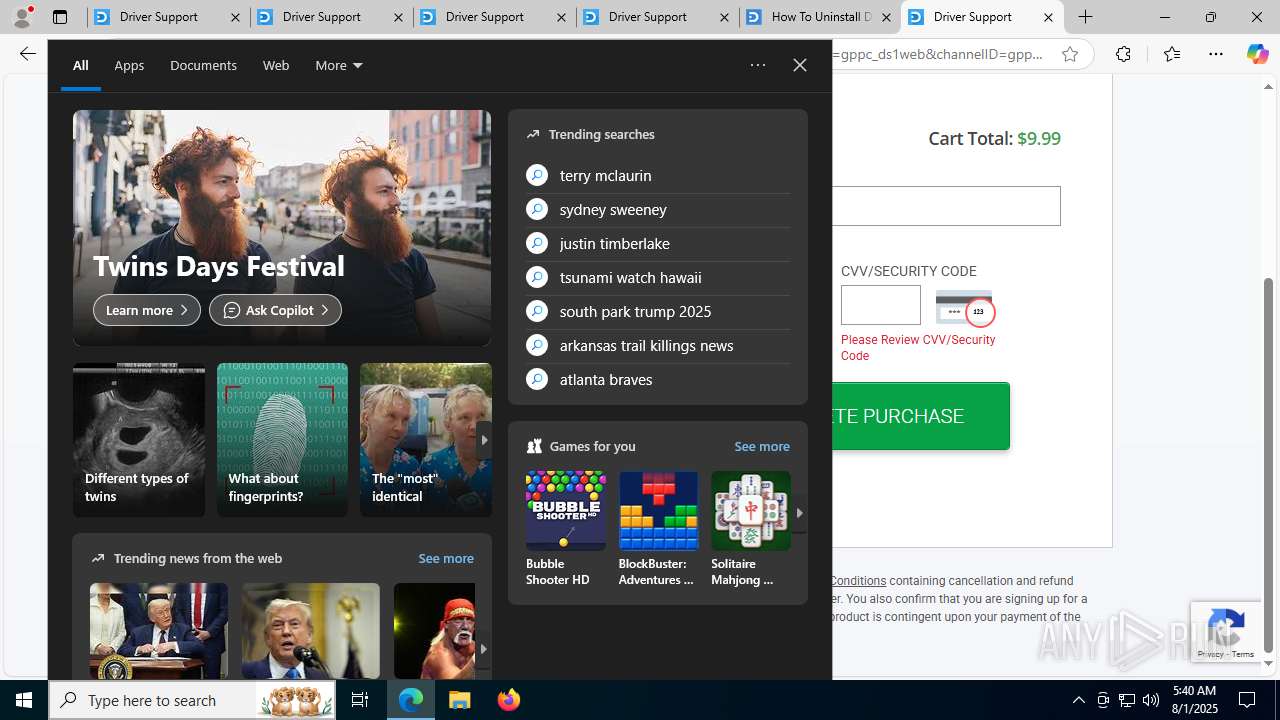1280x720 pixels.
Task: Open File Explorer from the taskbar
Action: click(x=459, y=700)
